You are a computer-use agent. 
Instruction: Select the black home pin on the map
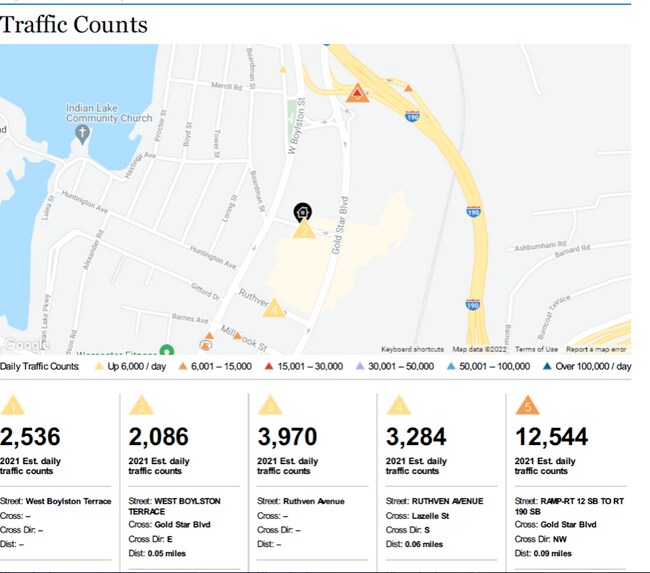[301, 212]
